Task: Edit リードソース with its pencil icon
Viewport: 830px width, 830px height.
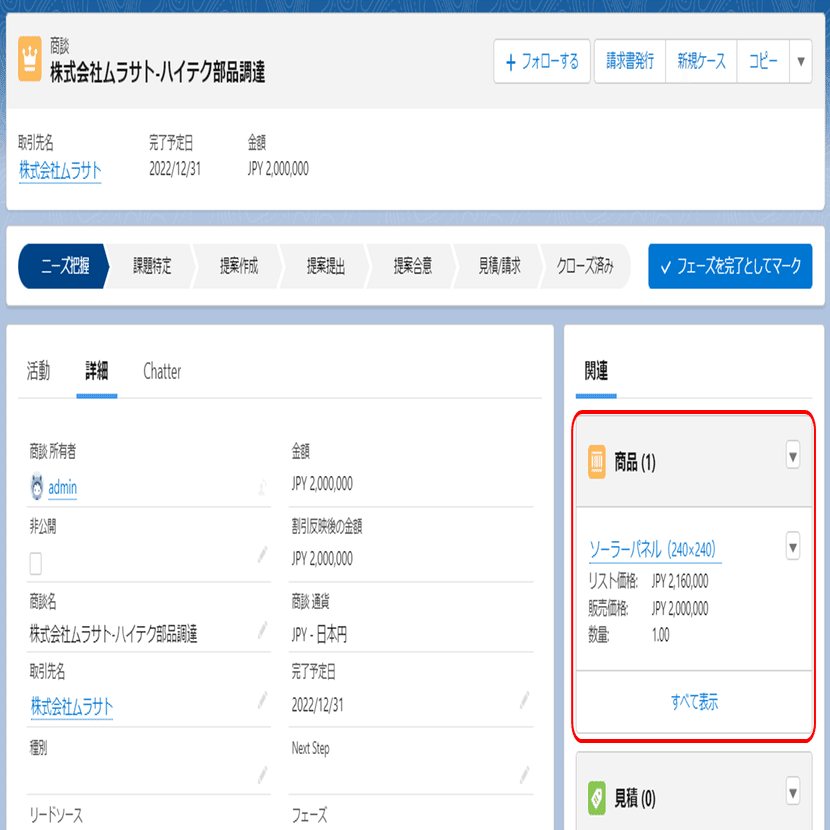Action: [264, 826]
